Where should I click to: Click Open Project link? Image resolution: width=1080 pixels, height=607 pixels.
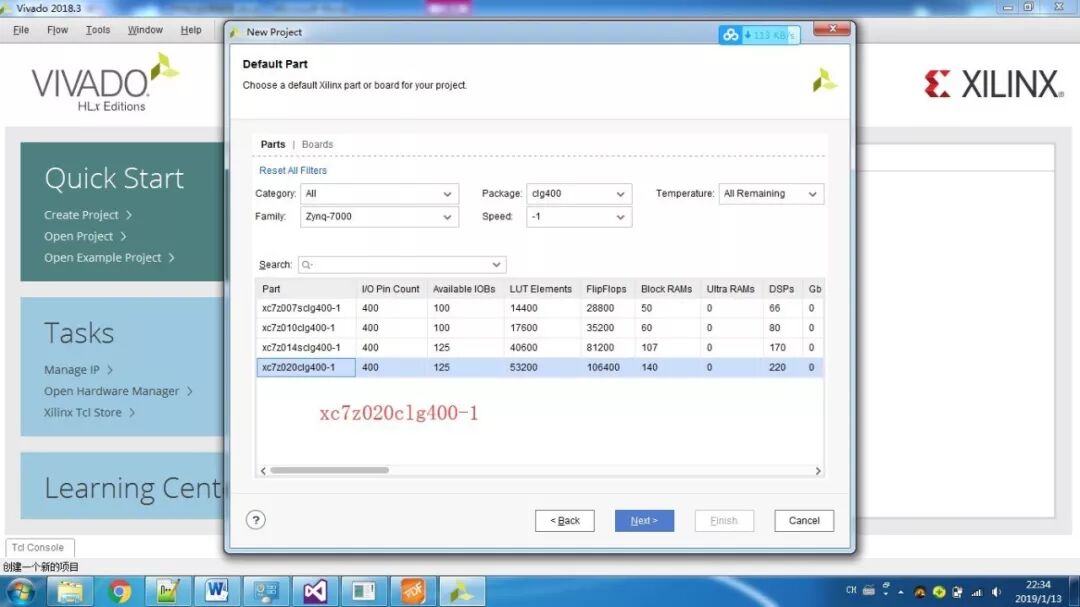pos(79,236)
